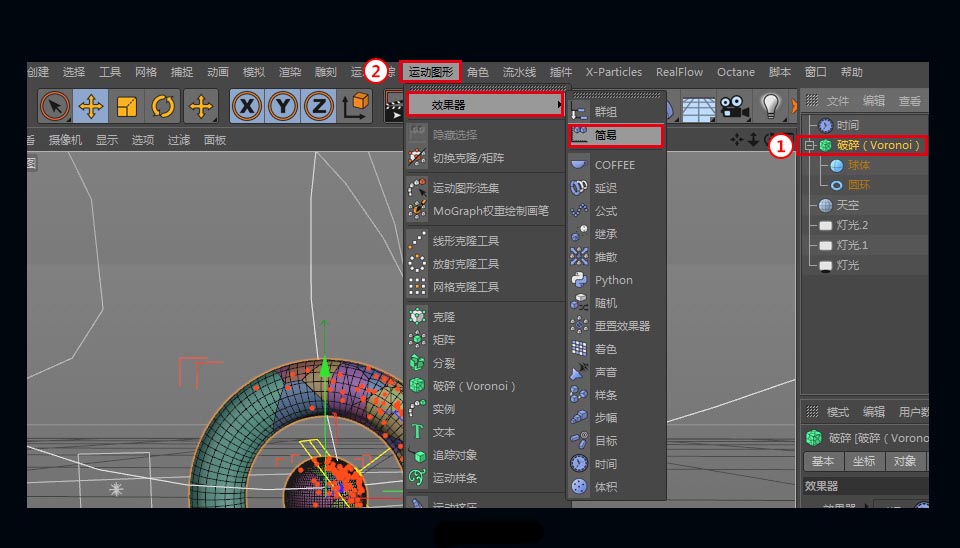Click the live selection arrow tool
The image size is (960, 548).
coord(55,106)
